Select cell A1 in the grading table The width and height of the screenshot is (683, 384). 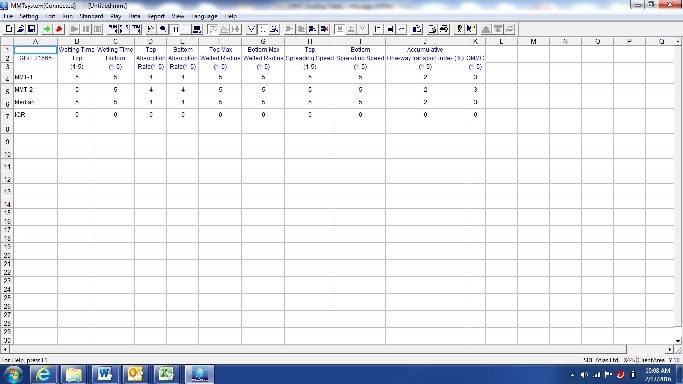[35, 50]
